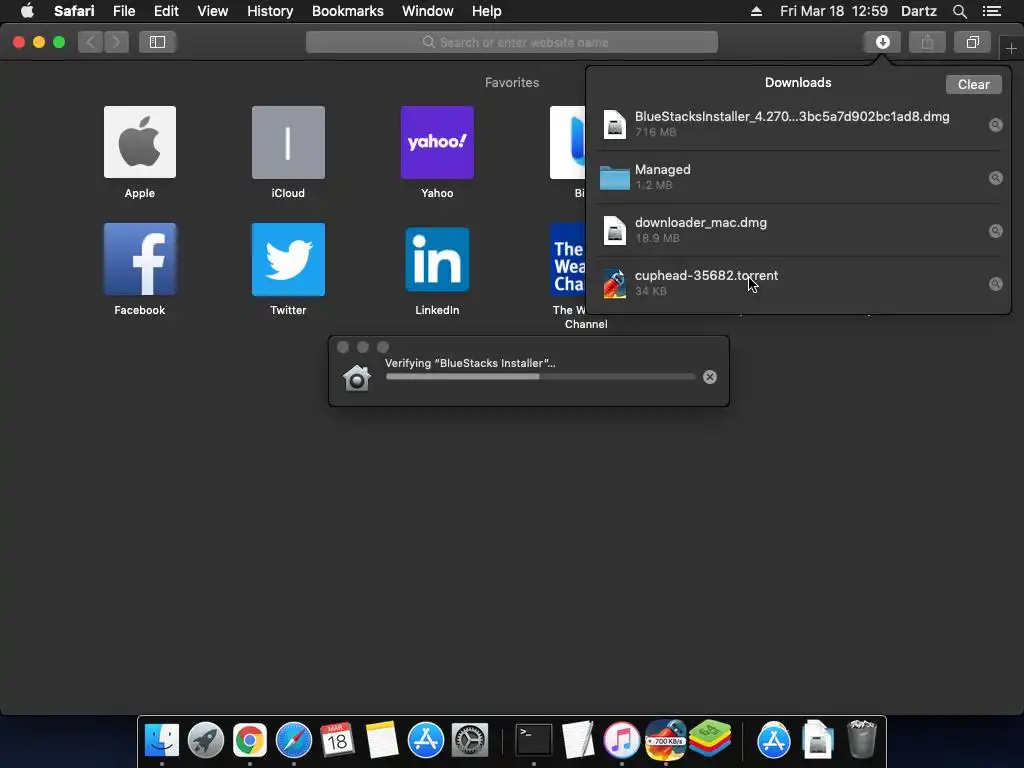The height and width of the screenshot is (768, 1024).
Task: Open the Window menu
Action: click(x=428, y=11)
